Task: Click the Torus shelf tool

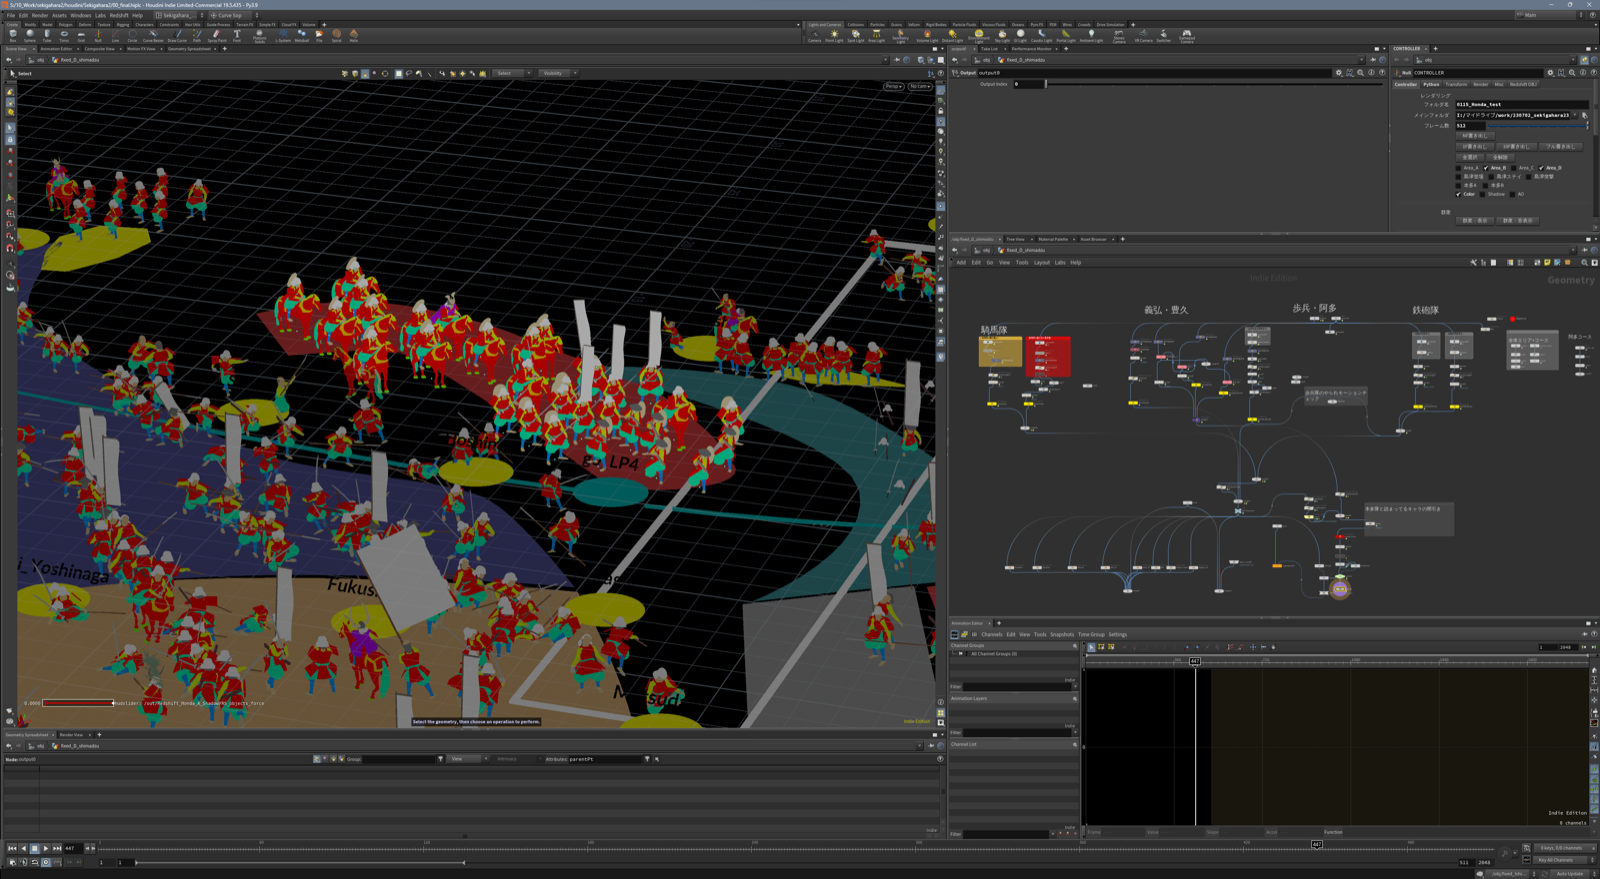Action: (64, 35)
